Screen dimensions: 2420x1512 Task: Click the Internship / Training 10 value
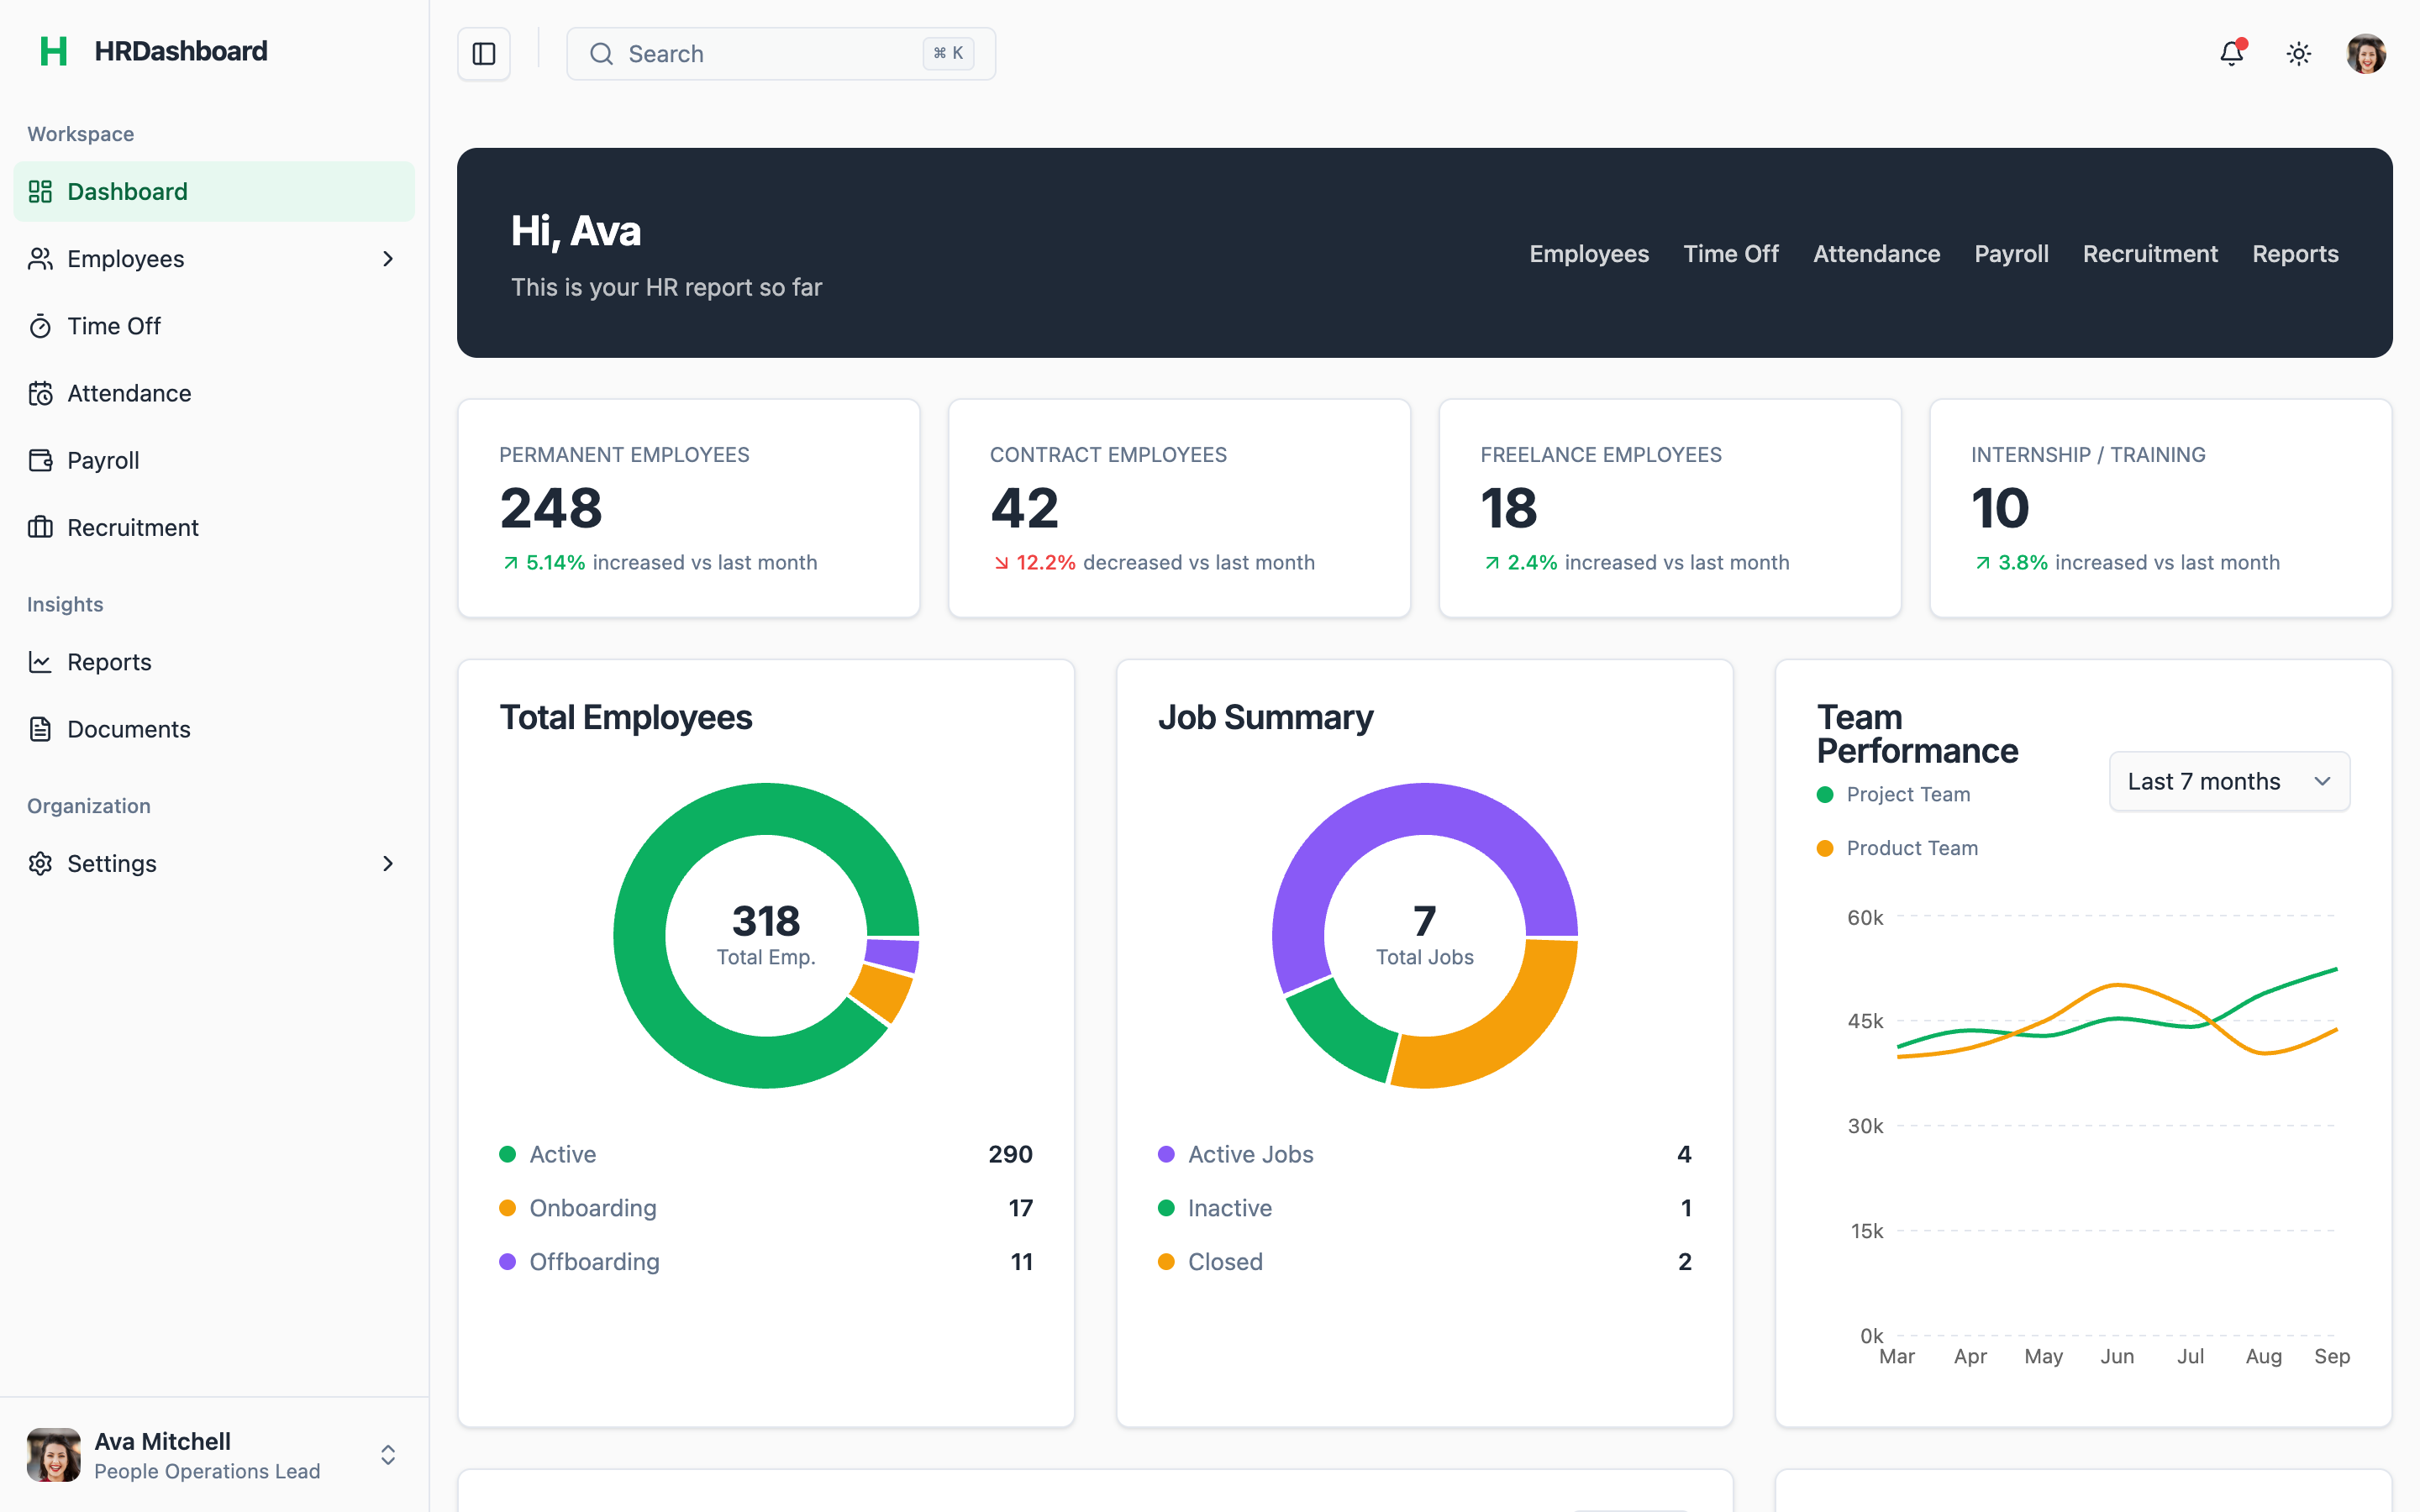point(2000,508)
